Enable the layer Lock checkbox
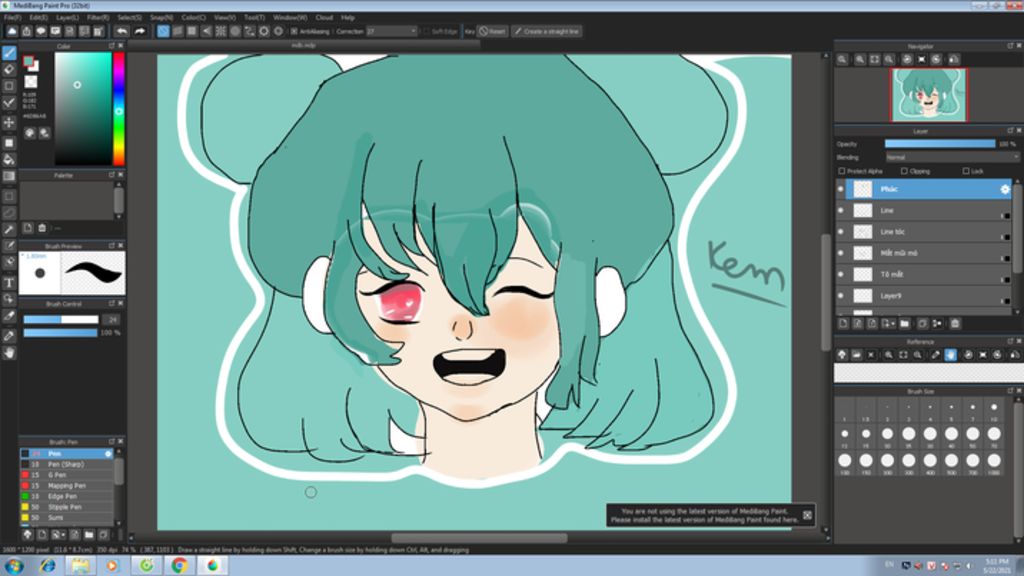 pyautogui.click(x=966, y=171)
